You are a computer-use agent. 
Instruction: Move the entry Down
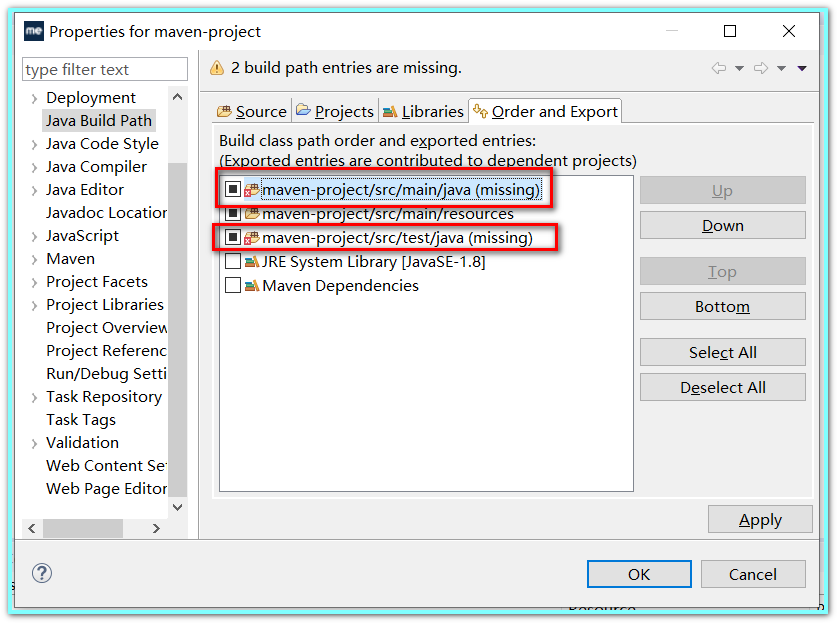(722, 225)
